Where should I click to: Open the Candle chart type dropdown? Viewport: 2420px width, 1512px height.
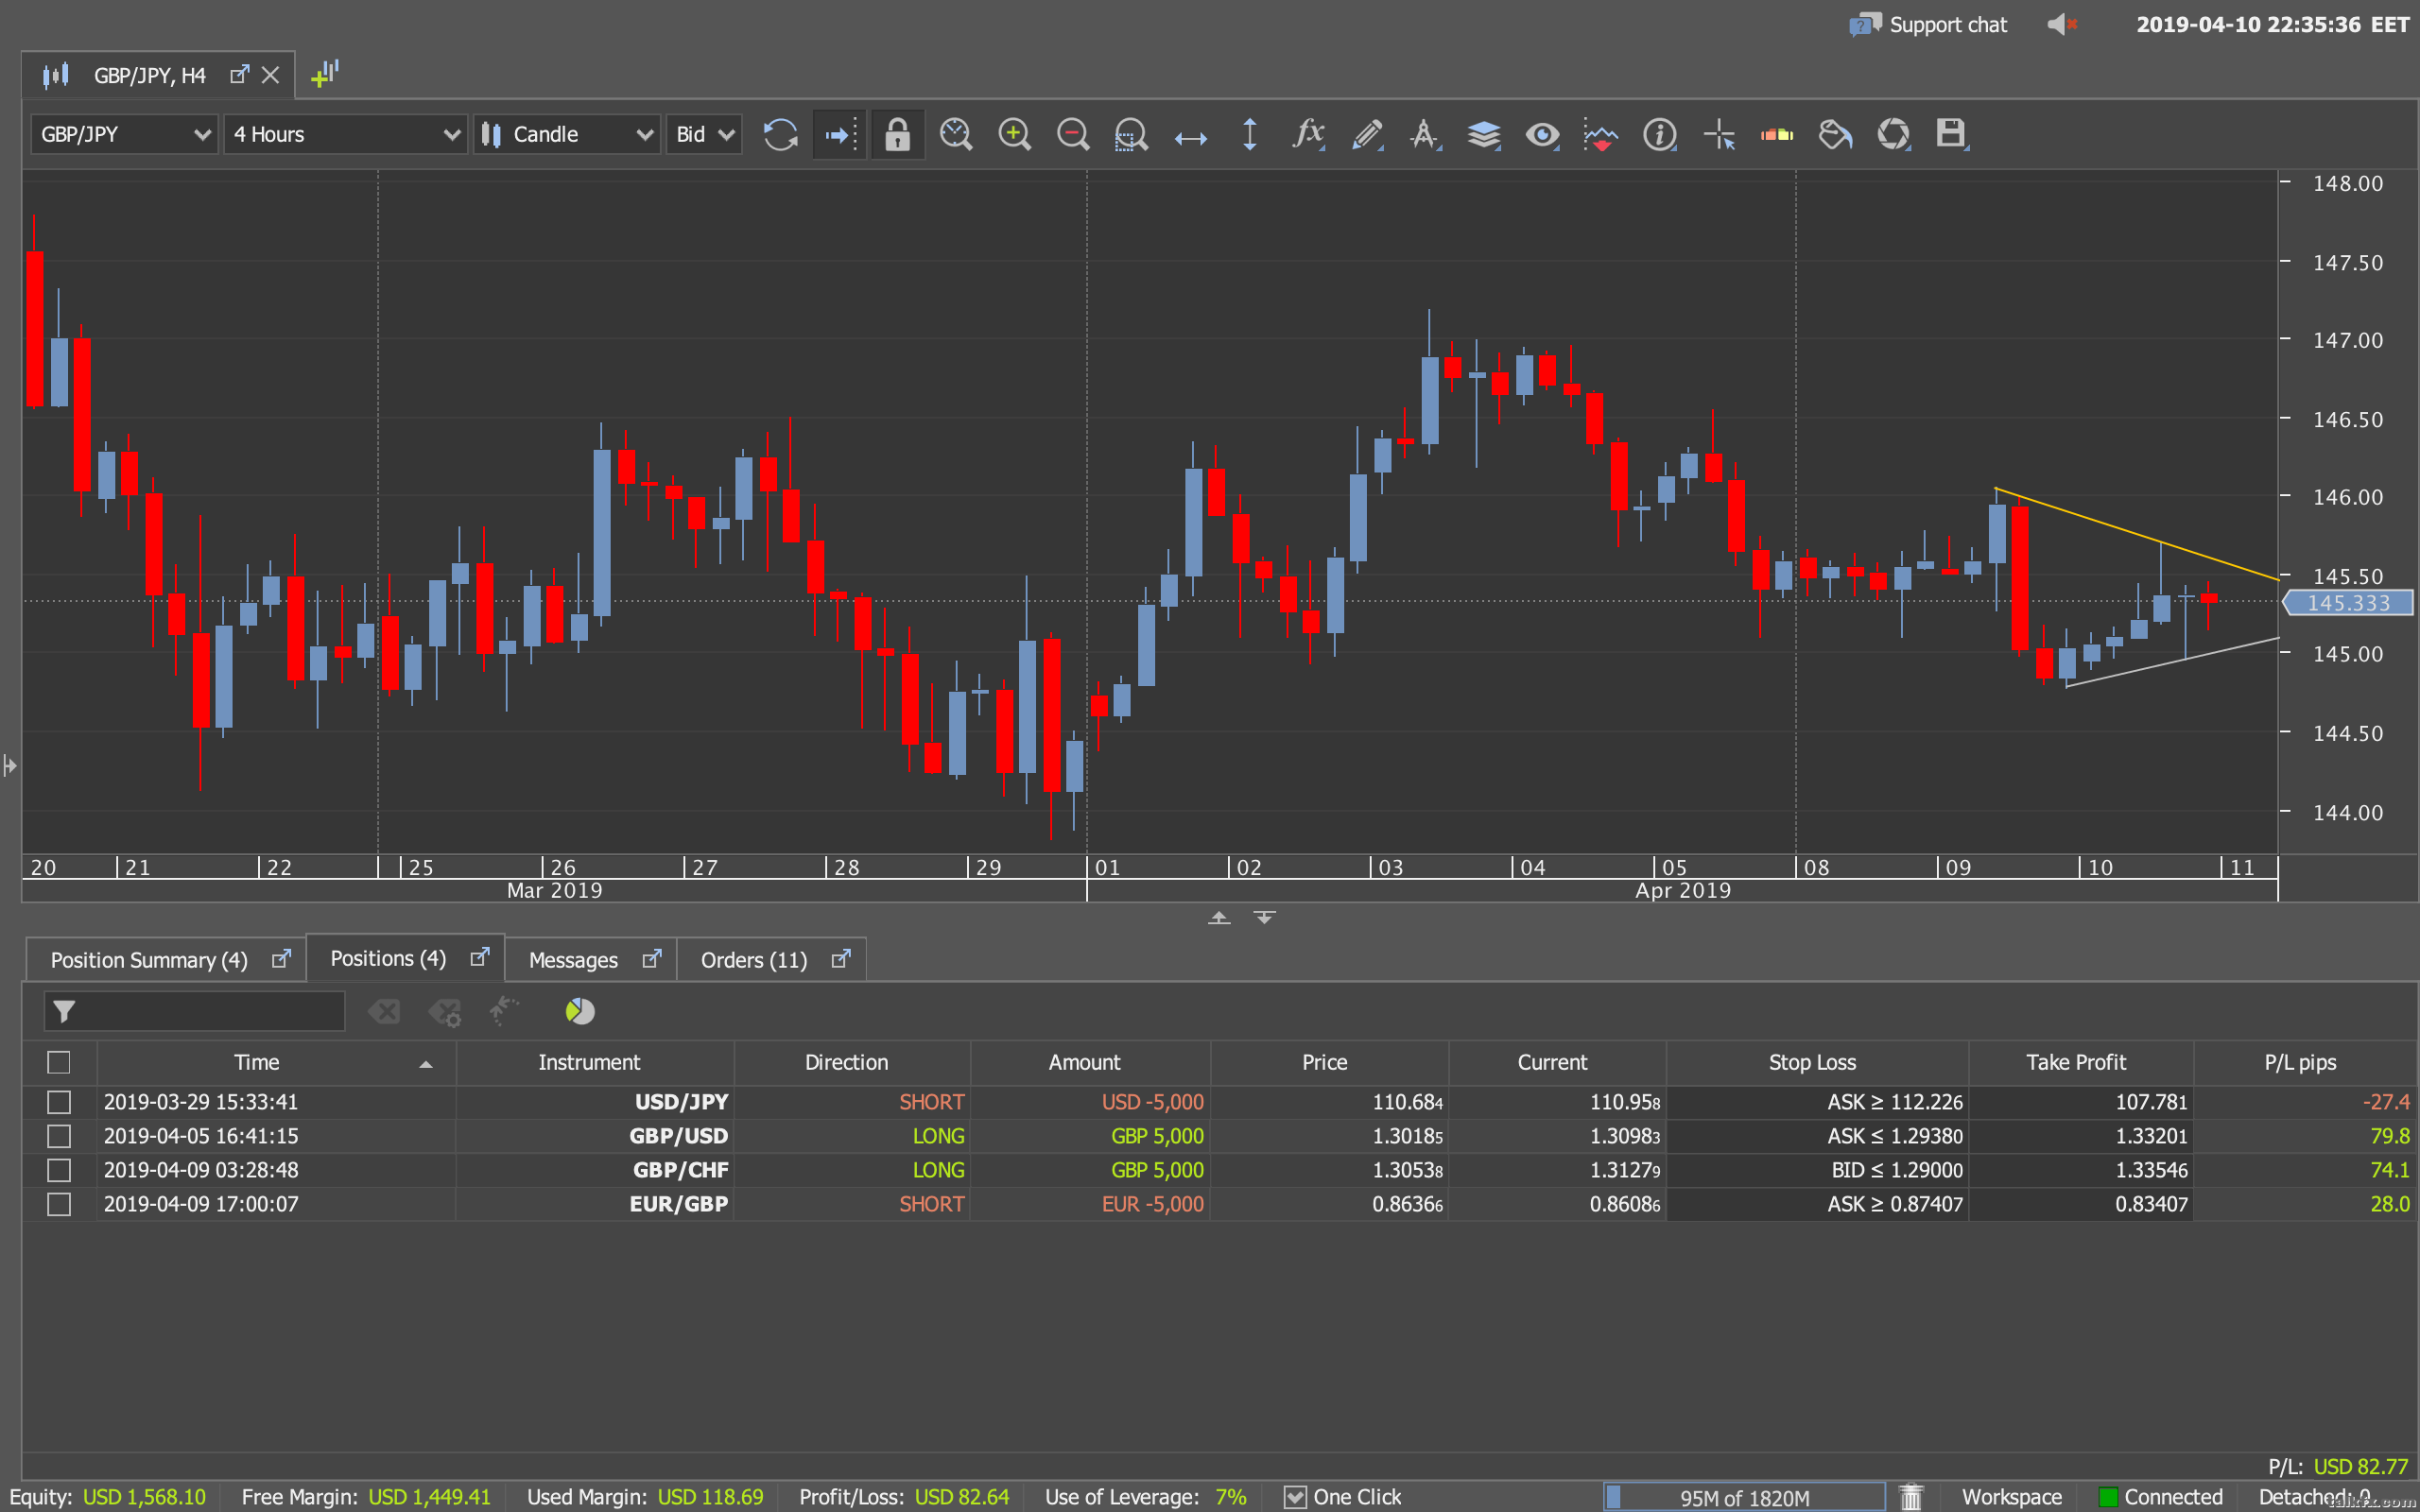pyautogui.click(x=567, y=134)
